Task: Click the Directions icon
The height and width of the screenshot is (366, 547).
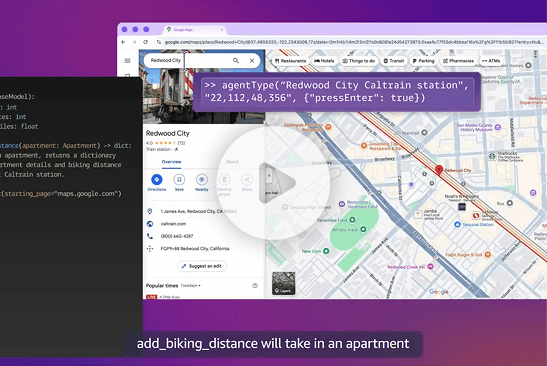Action: pos(157,180)
